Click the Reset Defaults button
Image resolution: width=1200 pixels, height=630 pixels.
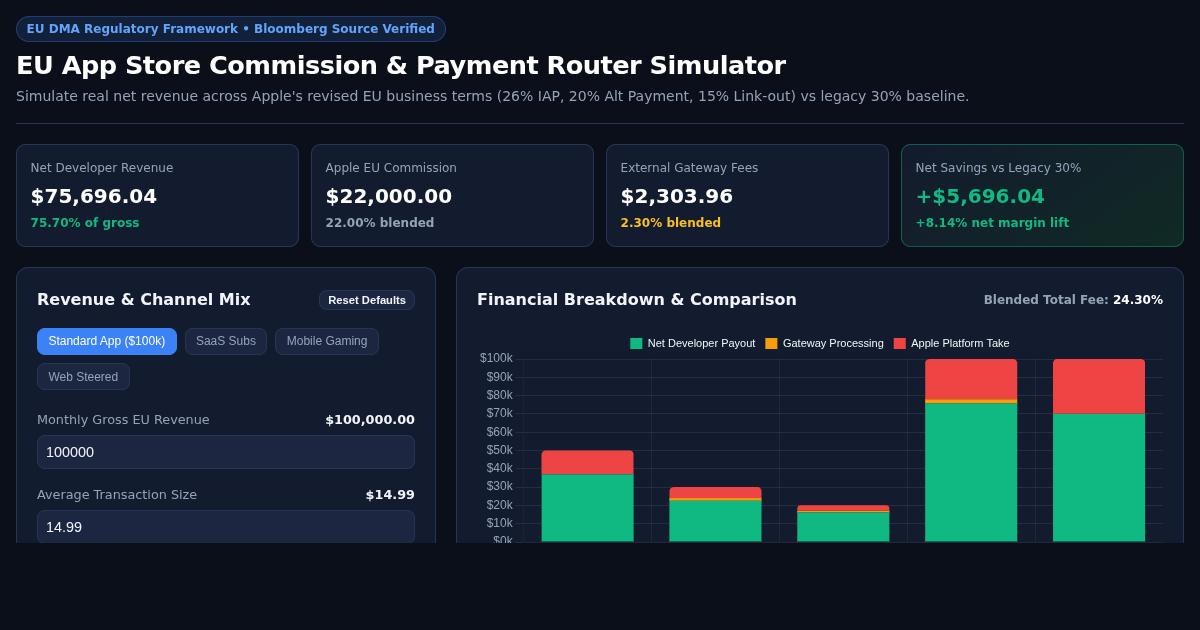[x=367, y=300]
